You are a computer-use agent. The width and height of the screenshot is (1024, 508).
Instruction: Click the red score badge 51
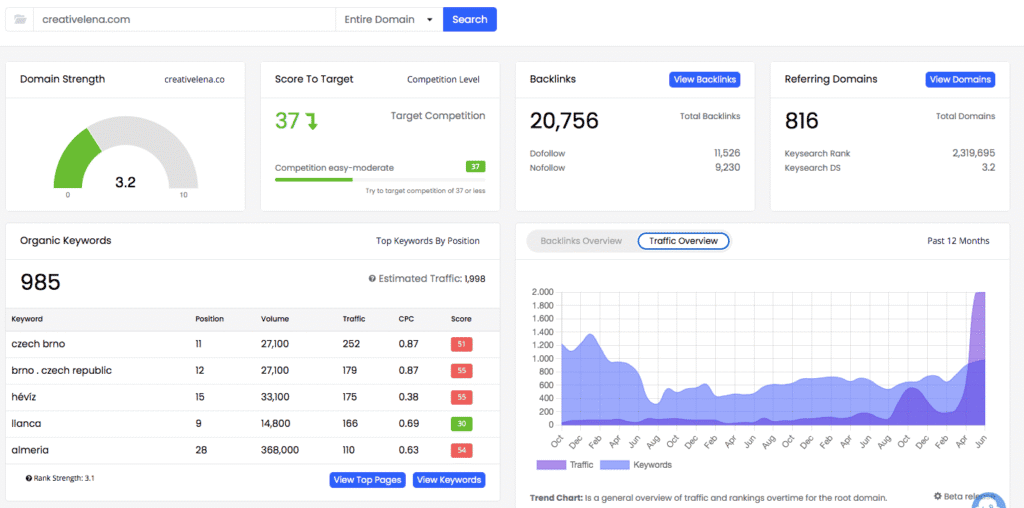(x=462, y=344)
